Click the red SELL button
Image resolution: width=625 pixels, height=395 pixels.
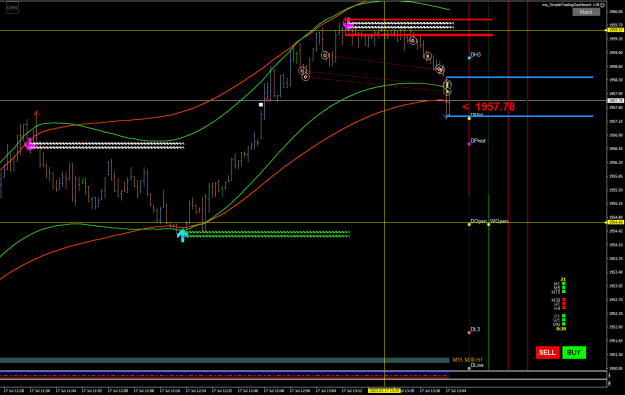pyautogui.click(x=547, y=352)
